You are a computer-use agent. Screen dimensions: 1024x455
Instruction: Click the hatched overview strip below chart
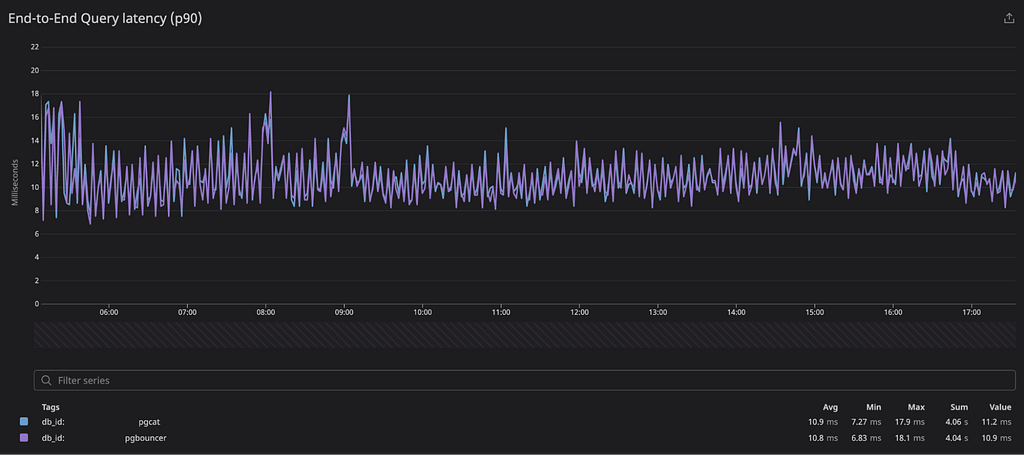coord(525,335)
